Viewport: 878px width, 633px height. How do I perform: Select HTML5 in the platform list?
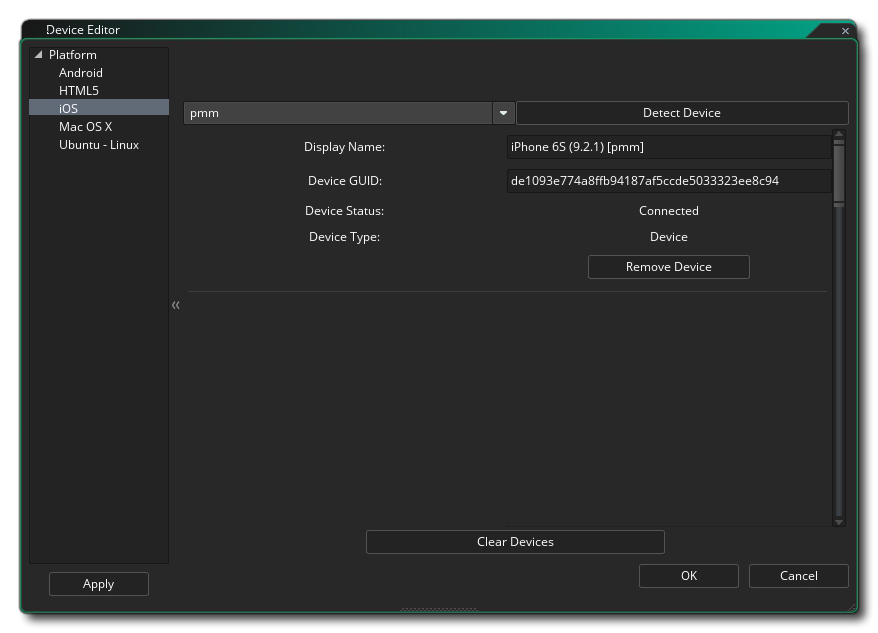pos(78,91)
